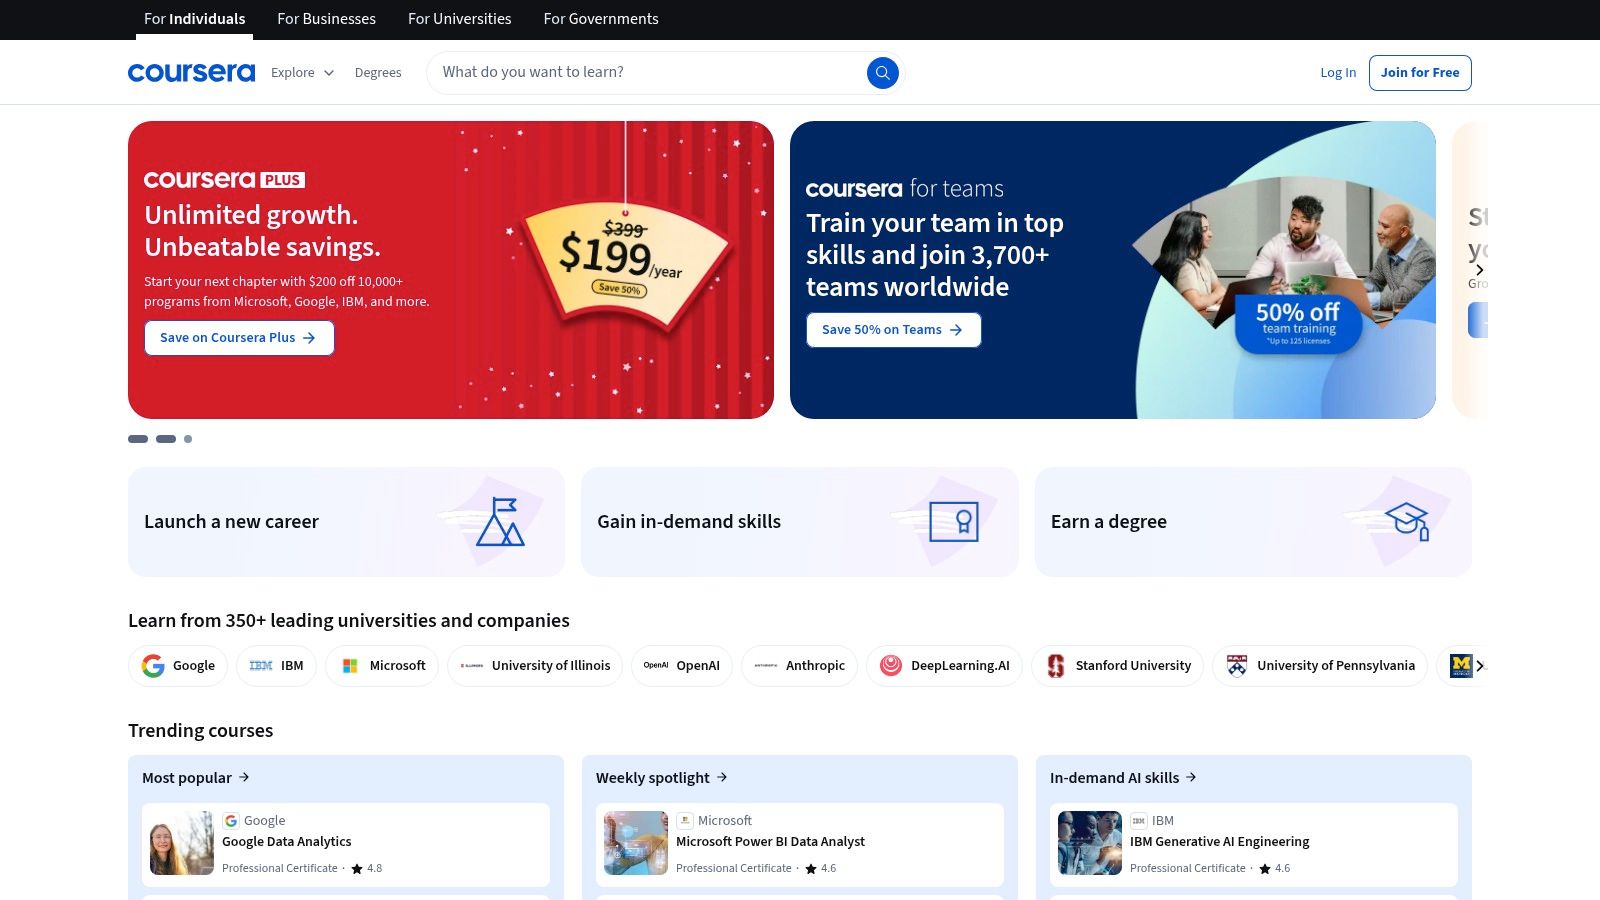Click Save 50% on Teams

(x=893, y=329)
